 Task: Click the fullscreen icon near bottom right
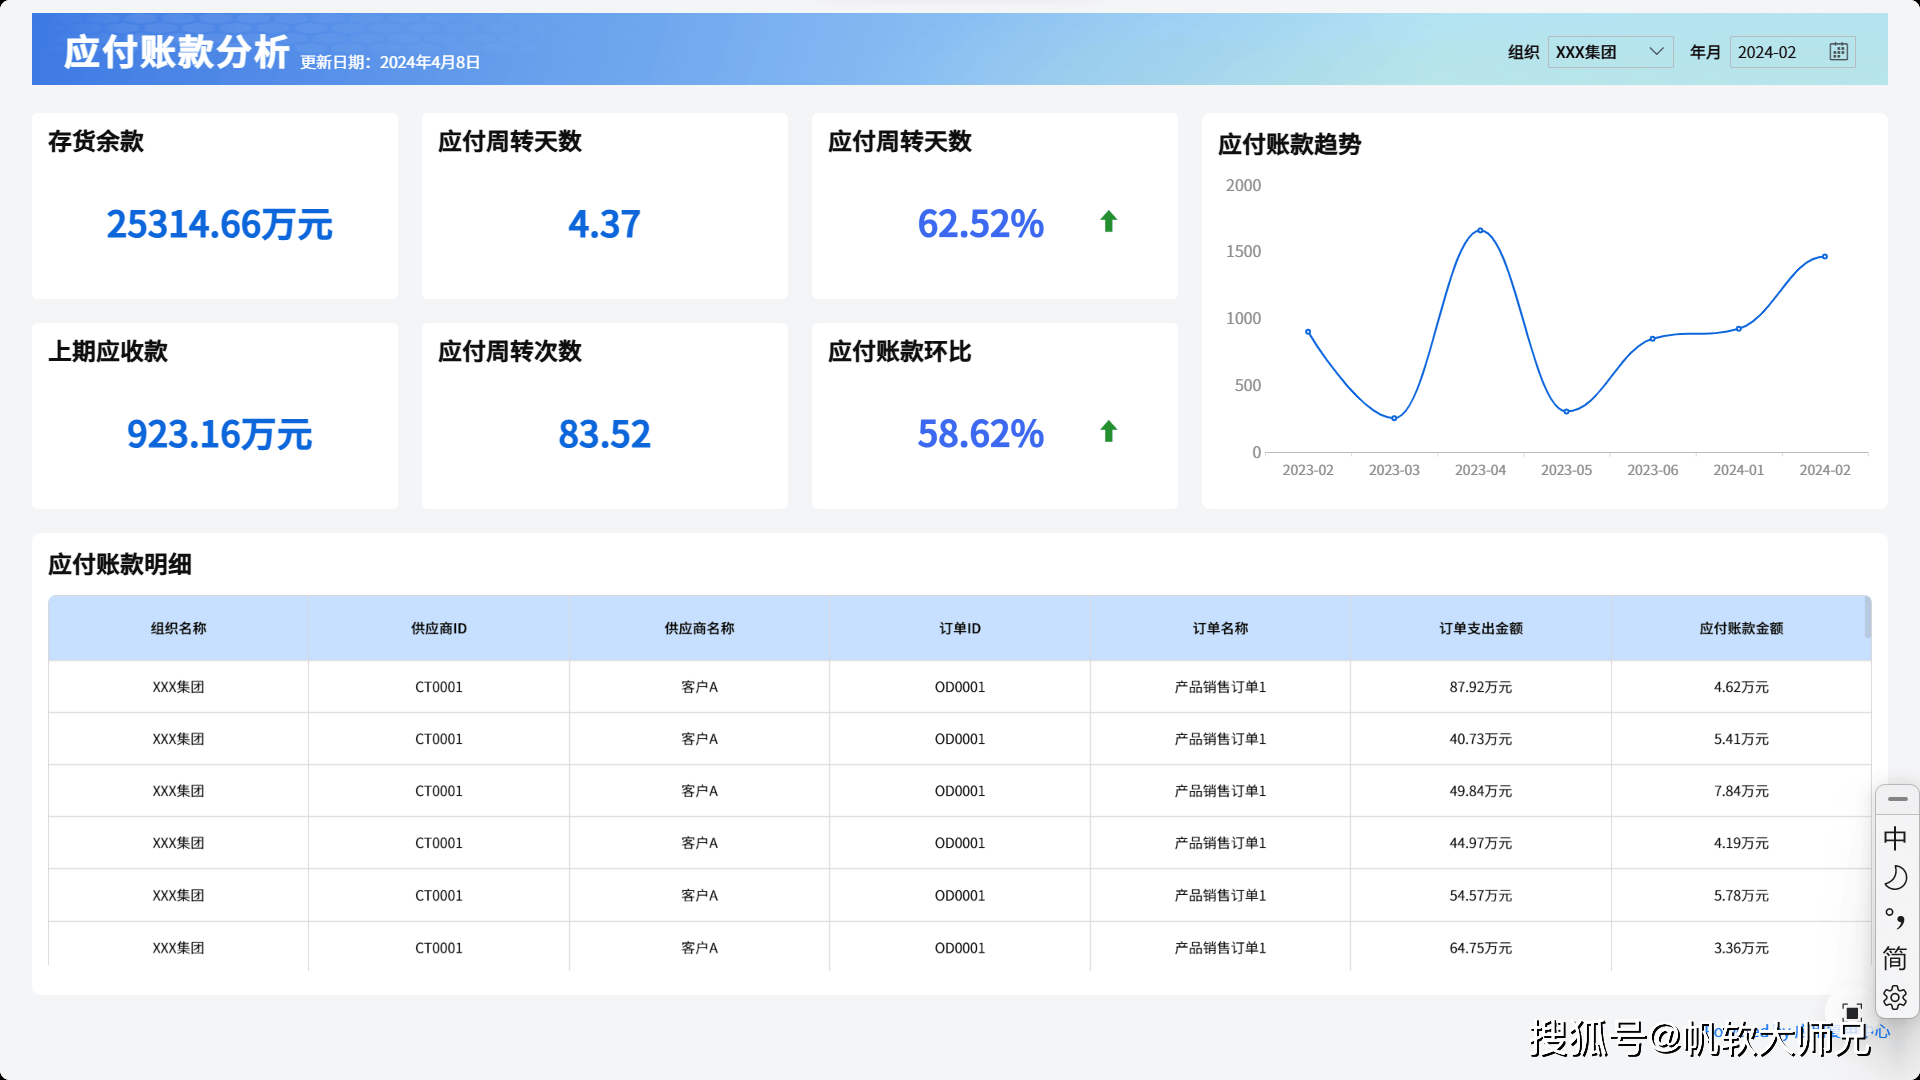click(x=1852, y=1013)
